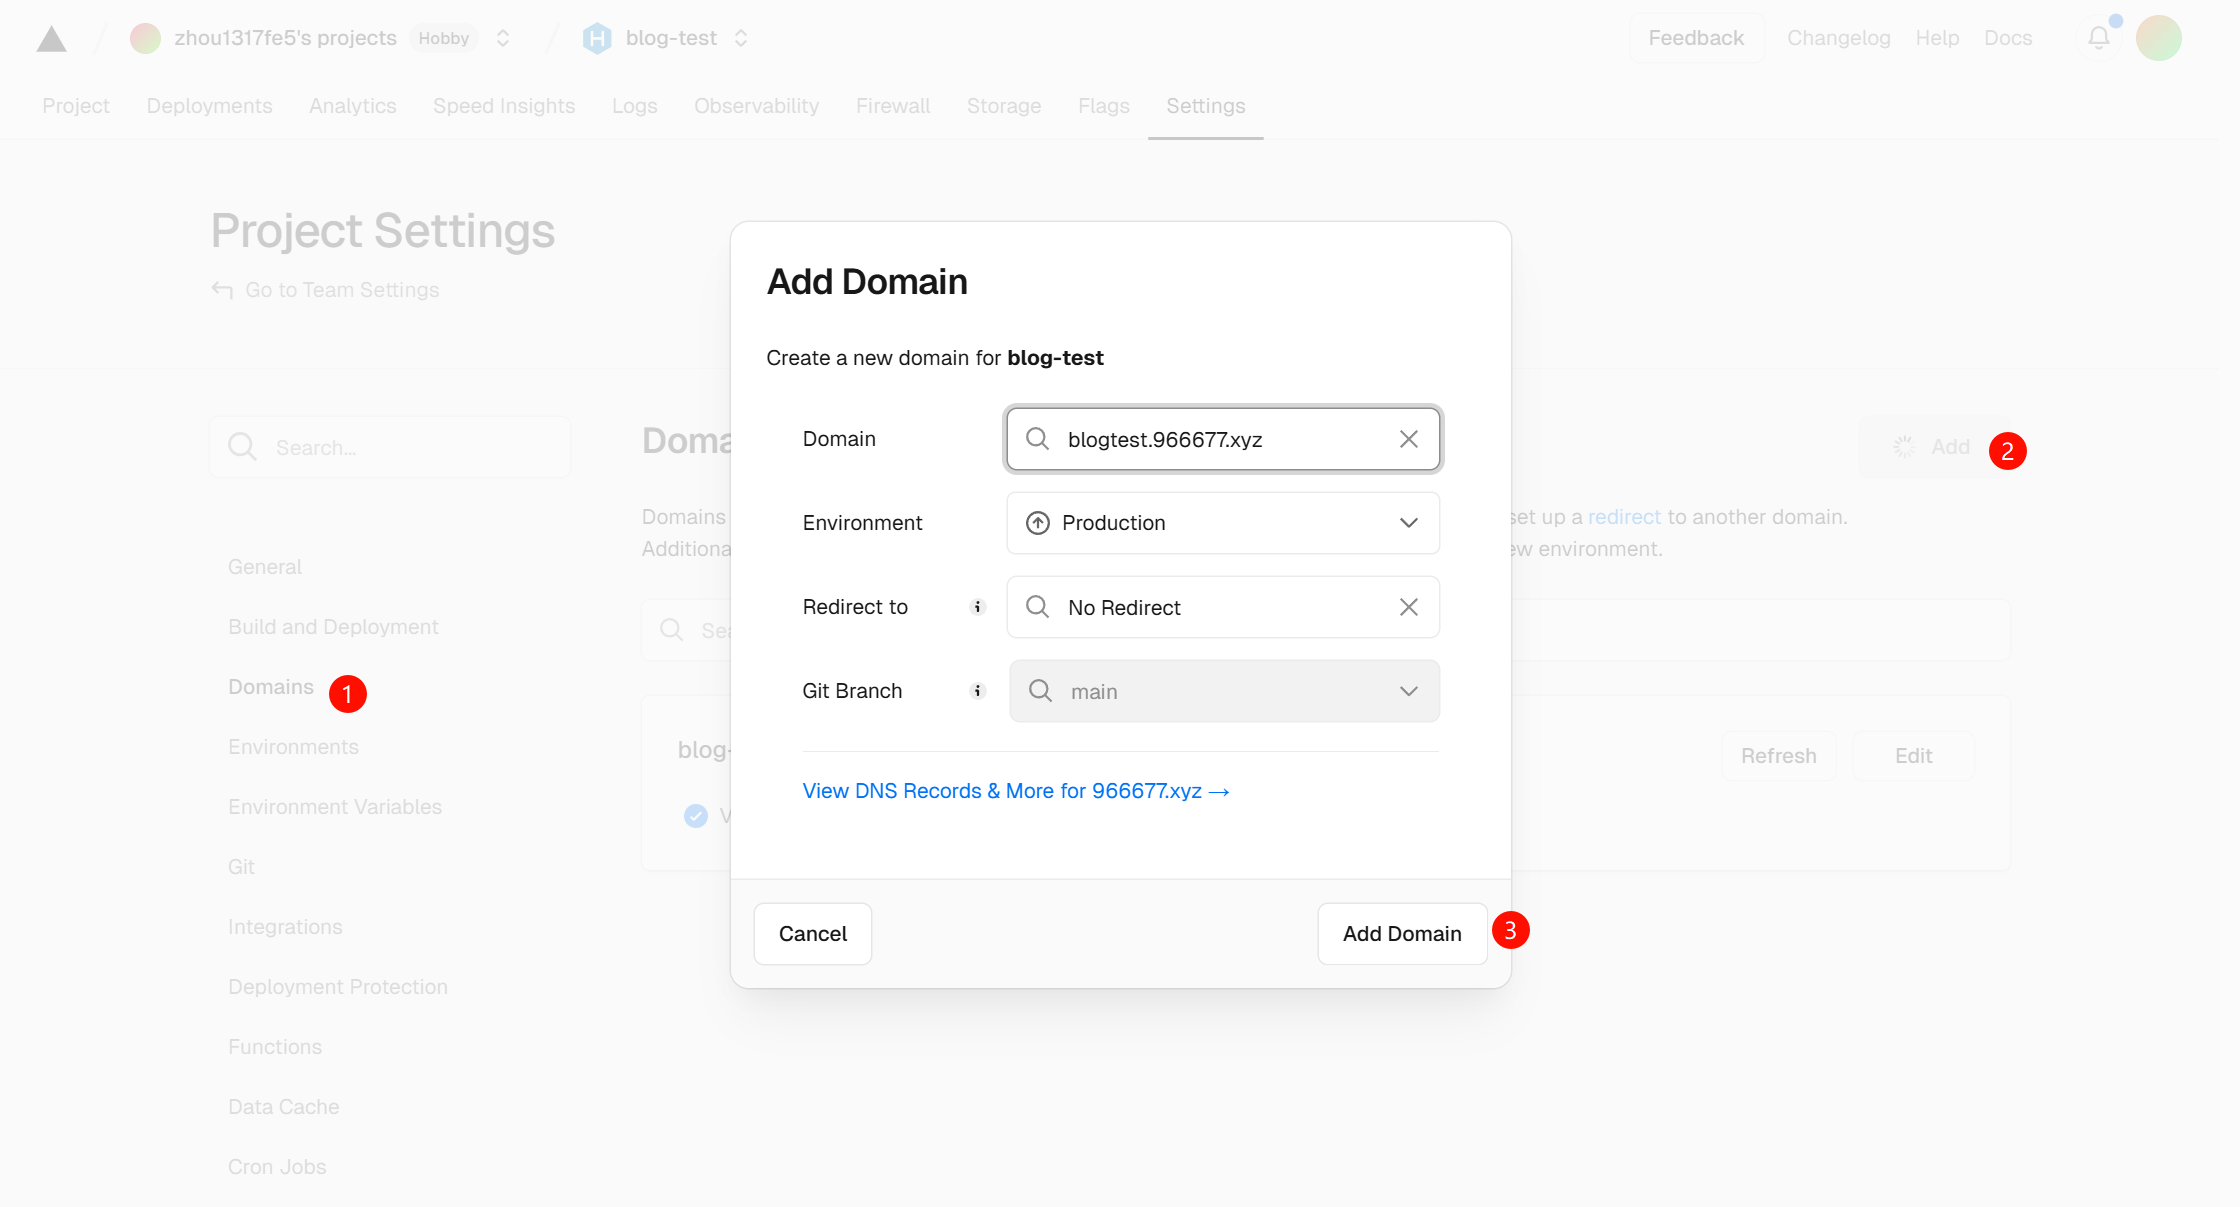This screenshot has height=1207, width=2240.
Task: Switch to the Storage tab
Action: [1003, 106]
